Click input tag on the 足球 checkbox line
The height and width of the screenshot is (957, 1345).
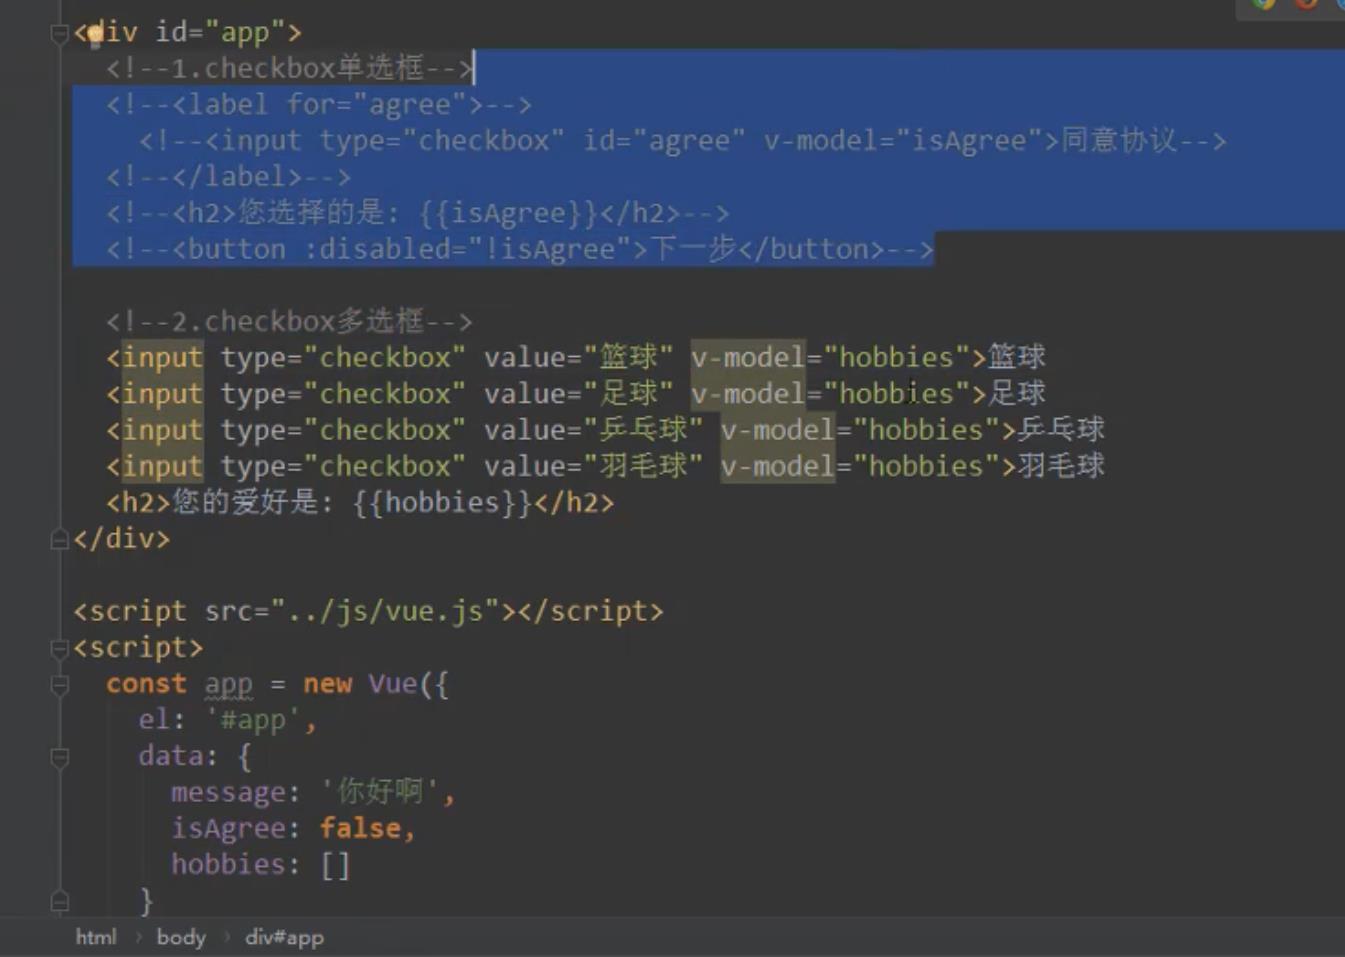[162, 393]
